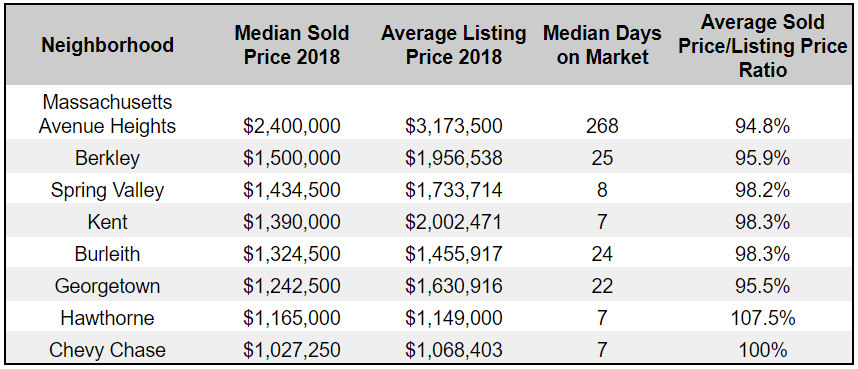Viewport: 858px width, 369px height.
Task: Select the Burleith neighborhood cell
Action: pos(107,253)
